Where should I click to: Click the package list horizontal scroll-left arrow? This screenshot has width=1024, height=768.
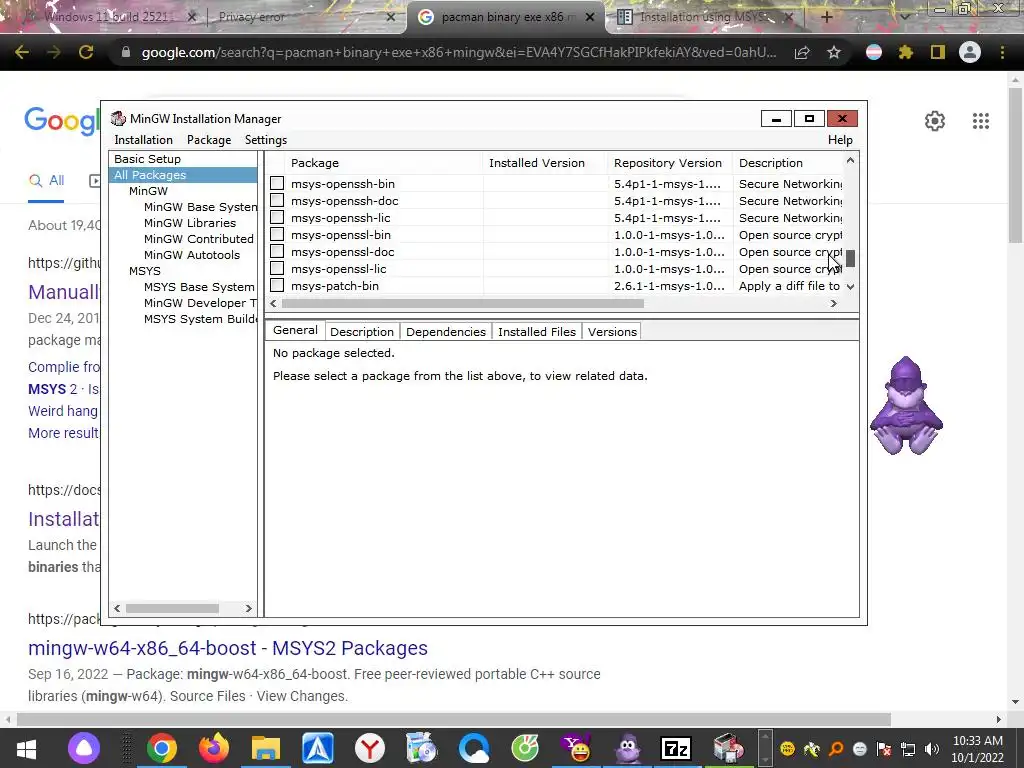273,303
